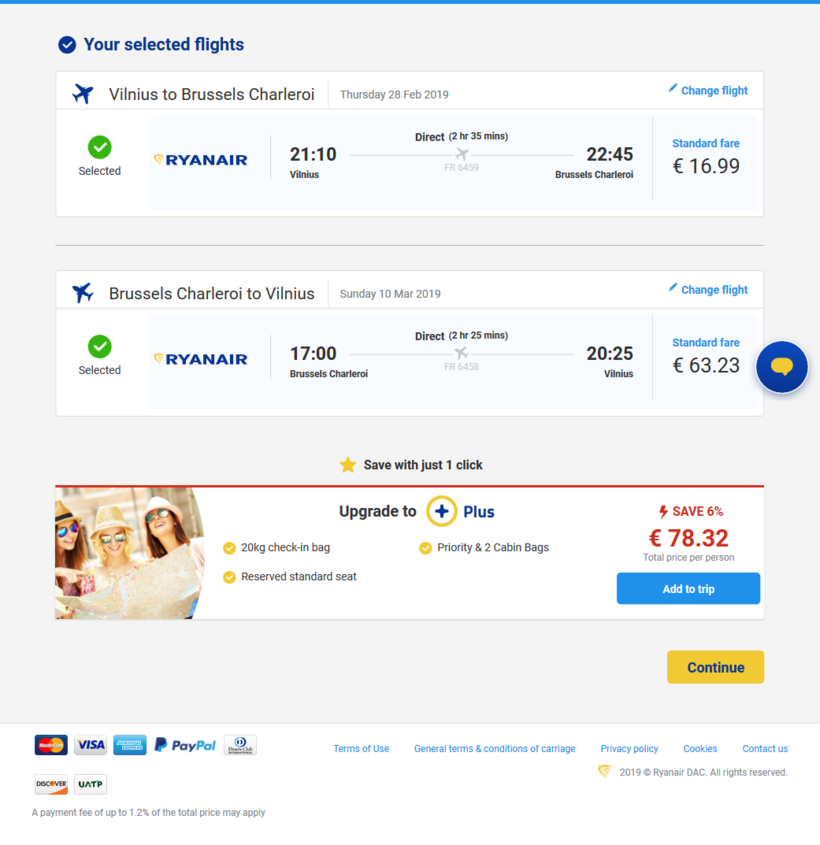Click the PayPal payment icon

(x=185, y=745)
